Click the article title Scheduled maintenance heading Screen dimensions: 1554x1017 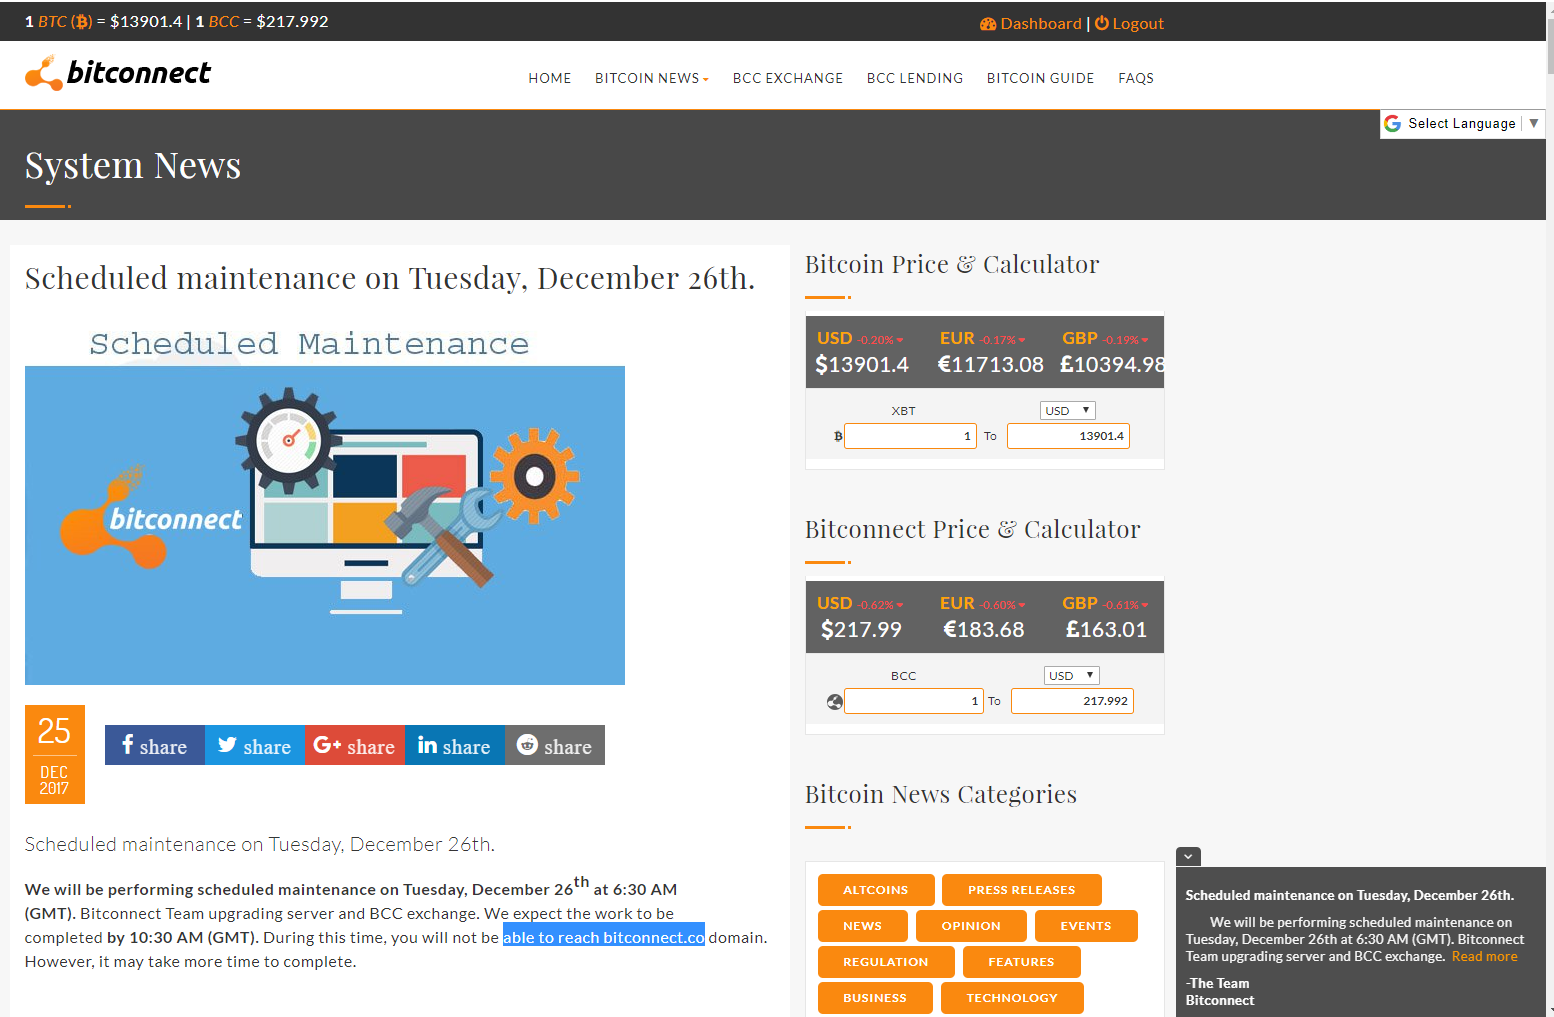[x=390, y=278]
